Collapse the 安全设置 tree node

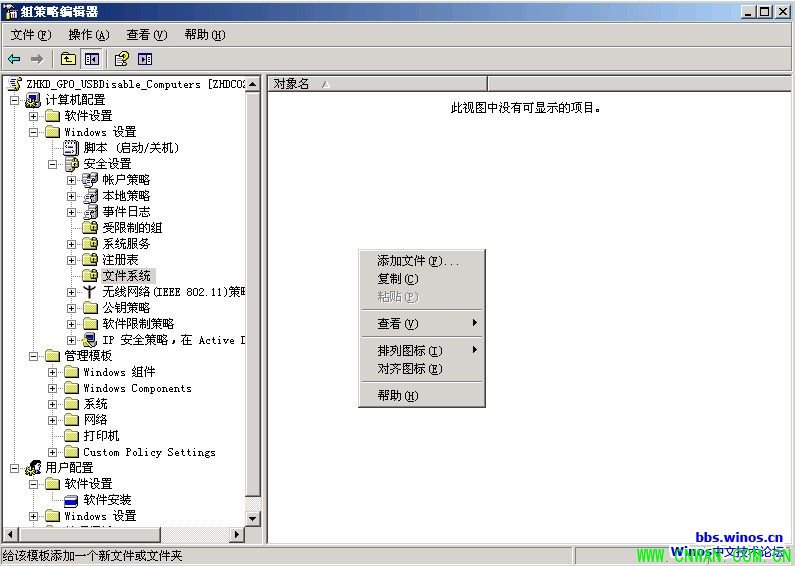click(53, 164)
